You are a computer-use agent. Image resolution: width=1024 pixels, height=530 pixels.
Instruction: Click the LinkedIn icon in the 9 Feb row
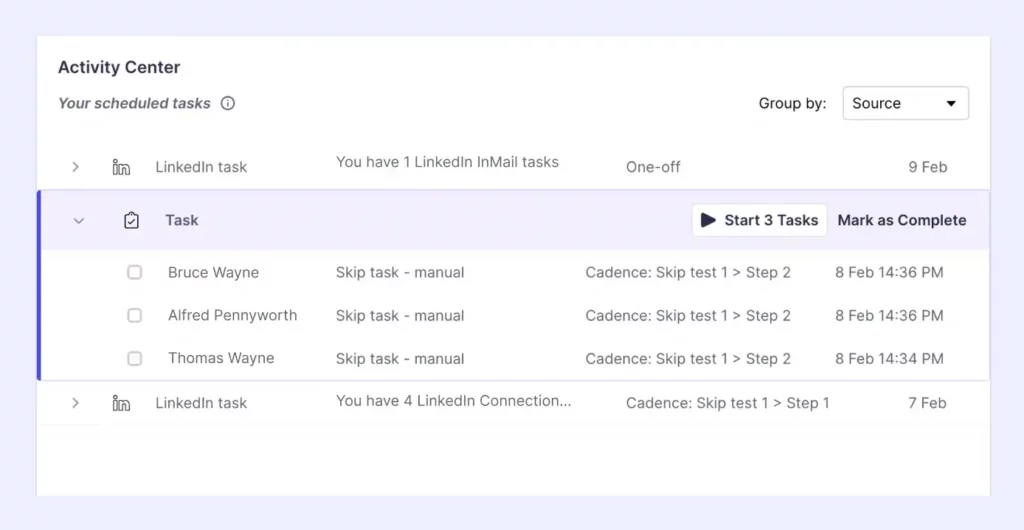click(121, 167)
